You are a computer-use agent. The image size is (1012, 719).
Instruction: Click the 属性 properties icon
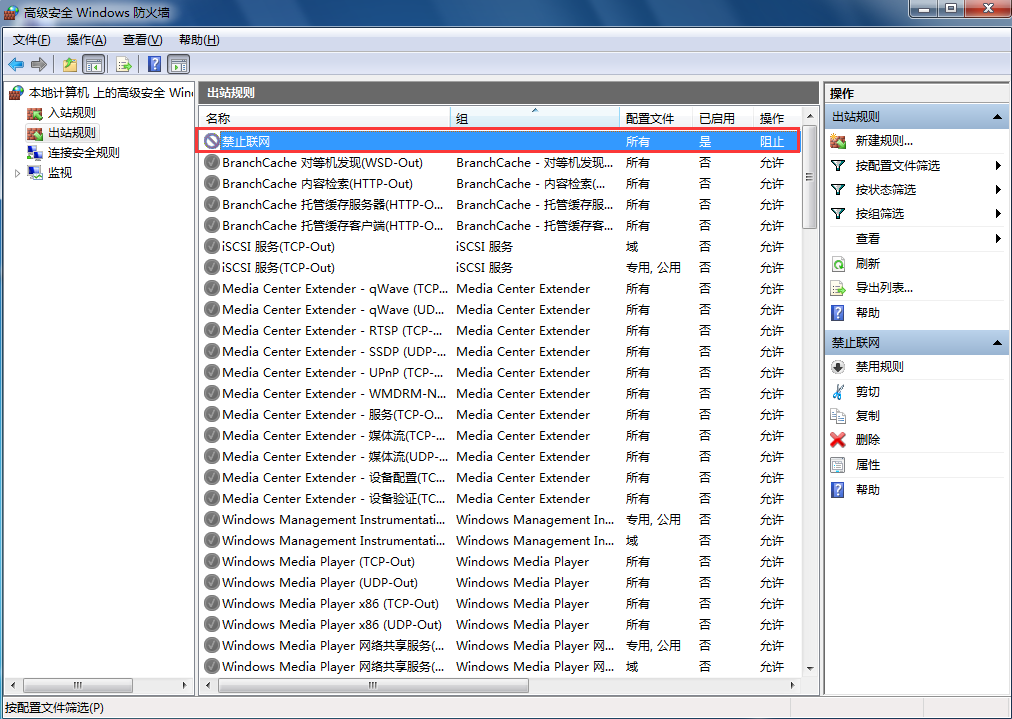click(838, 465)
